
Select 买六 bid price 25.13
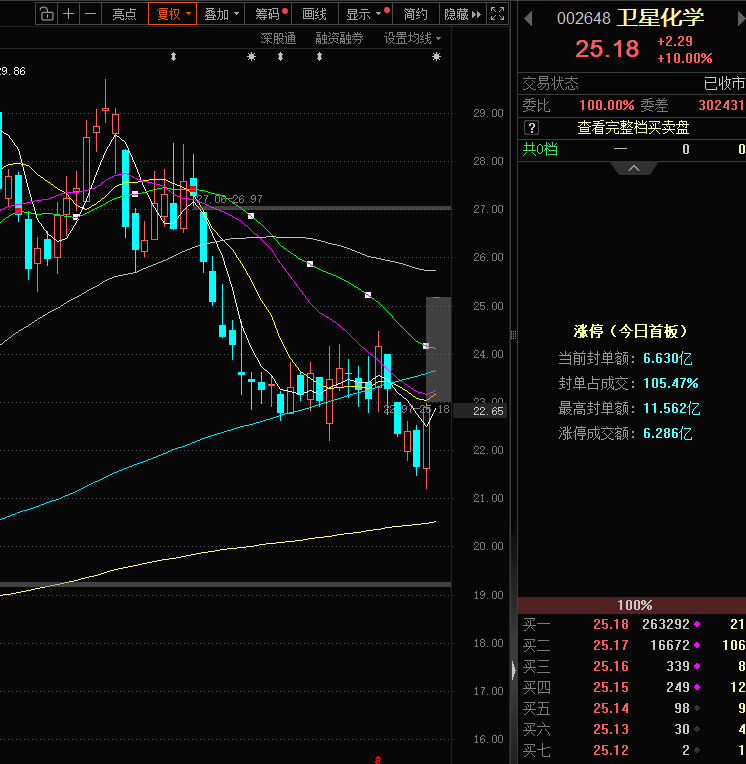[611, 729]
